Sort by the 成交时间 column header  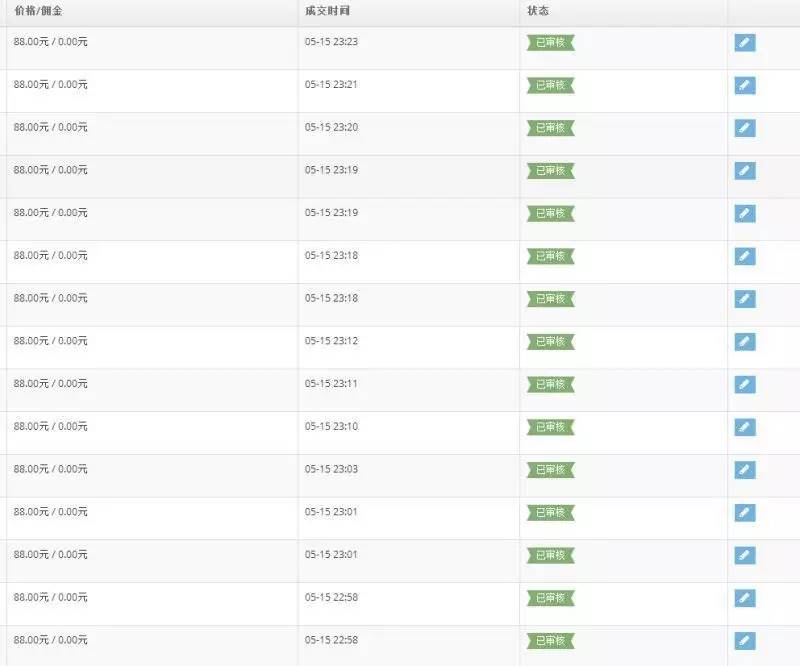327,11
